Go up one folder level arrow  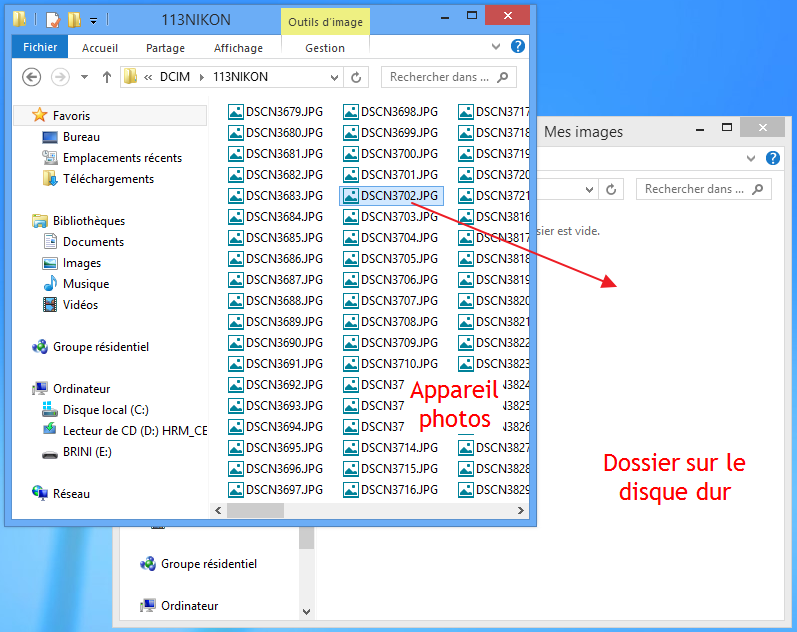(x=106, y=77)
